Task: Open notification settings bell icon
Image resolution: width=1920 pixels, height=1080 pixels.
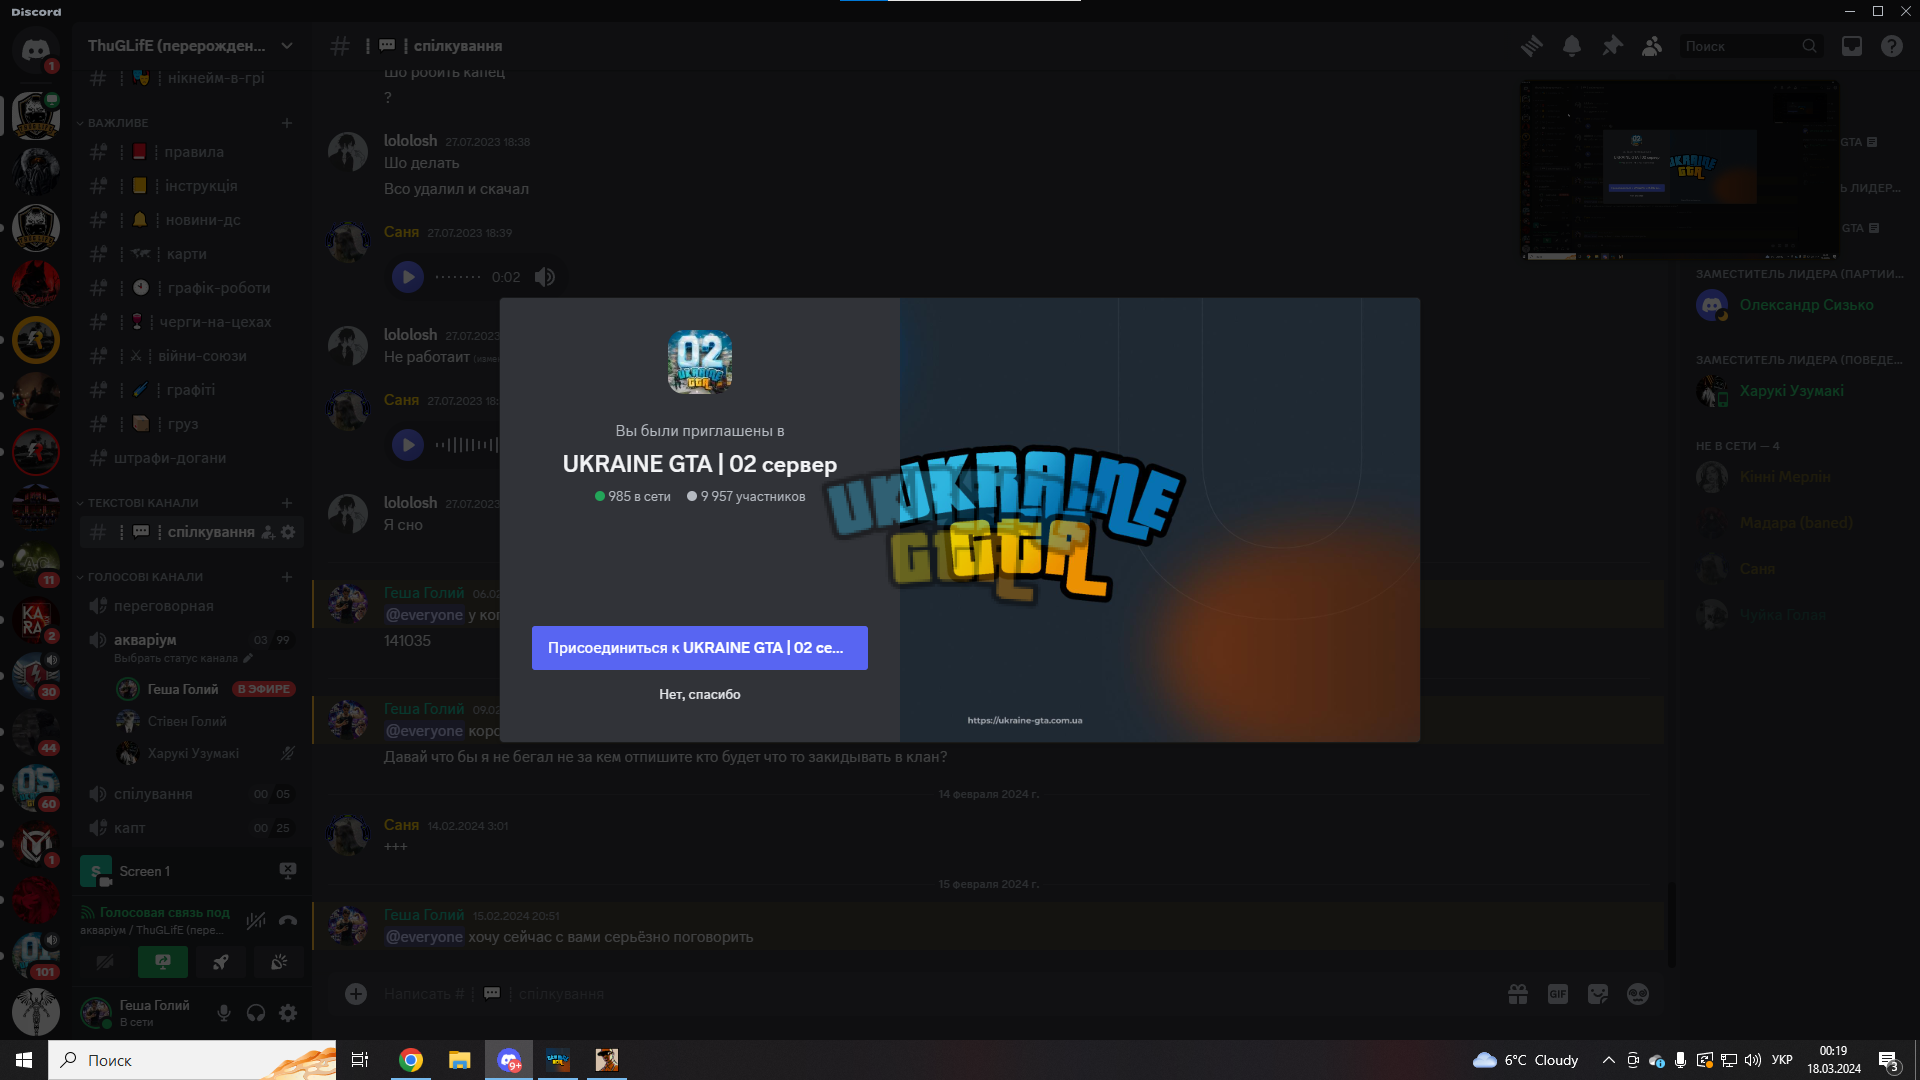Action: point(1572,46)
